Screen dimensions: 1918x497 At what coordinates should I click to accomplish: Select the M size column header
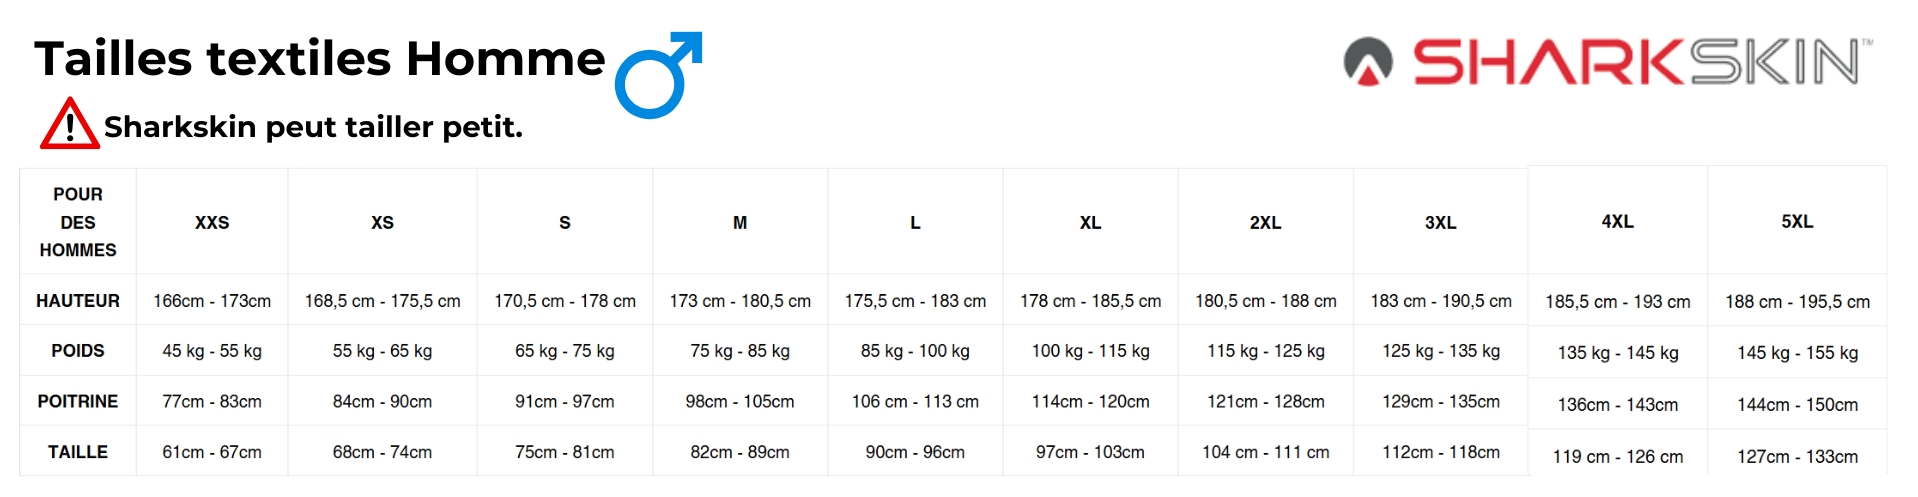[740, 222]
